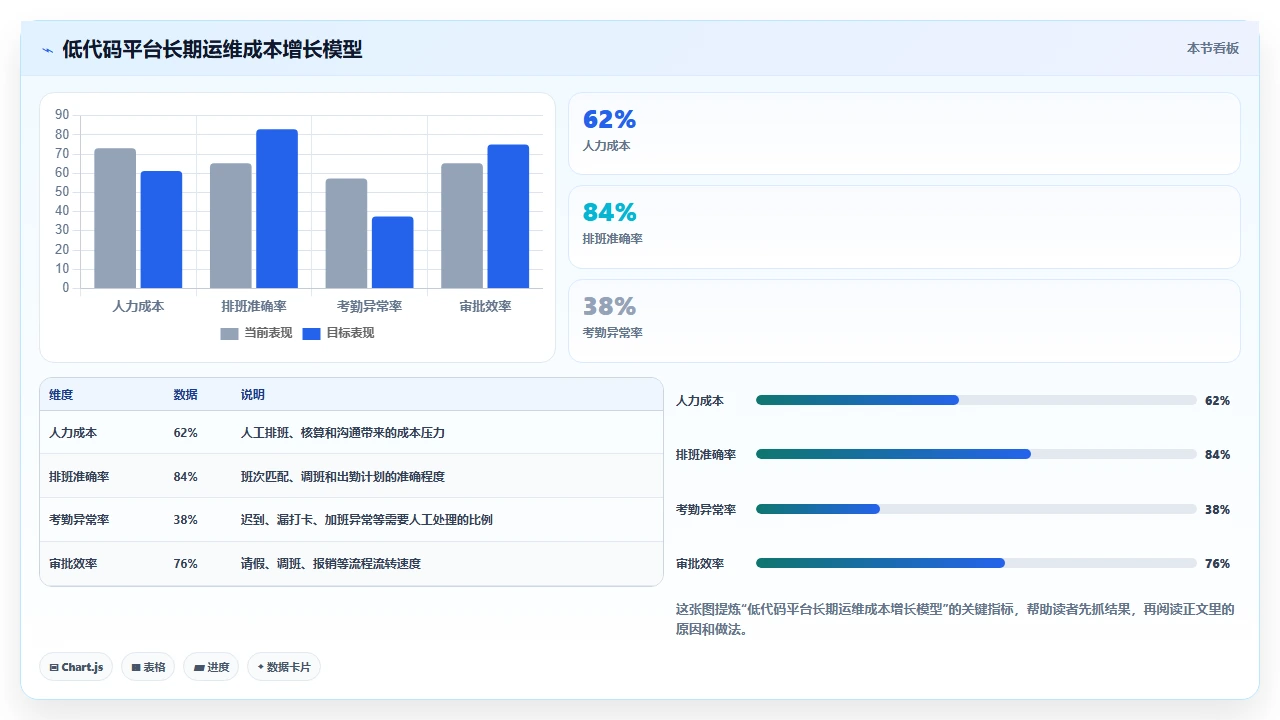Click the 84% value beside 排班准确率 progress
The height and width of the screenshot is (720, 1280).
(x=1217, y=455)
